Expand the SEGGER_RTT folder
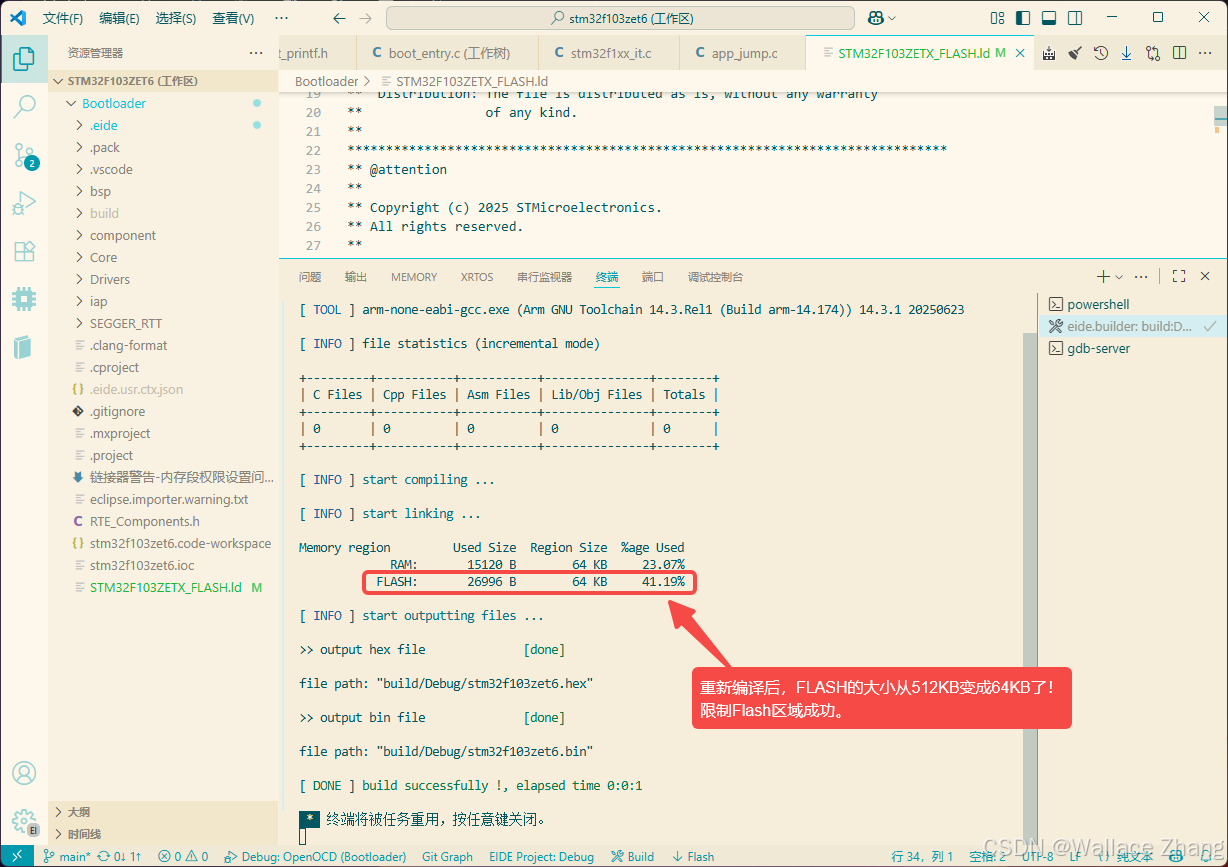The image size is (1228, 867). click(x=163, y=323)
